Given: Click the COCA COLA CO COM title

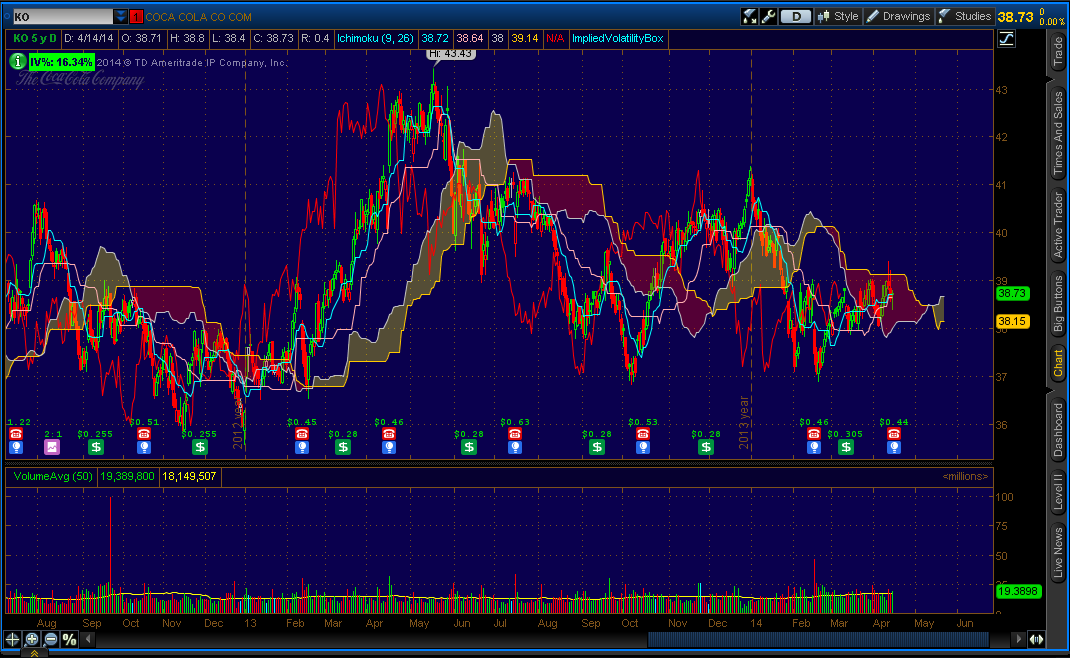Looking at the screenshot, I should [199, 17].
